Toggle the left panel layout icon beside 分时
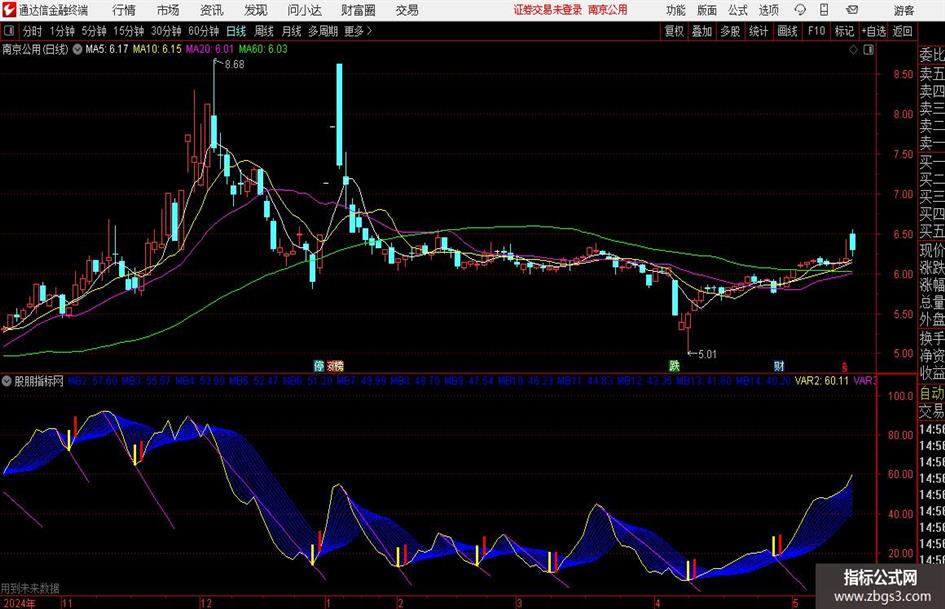Image resolution: width=945 pixels, height=609 pixels. pos(9,31)
